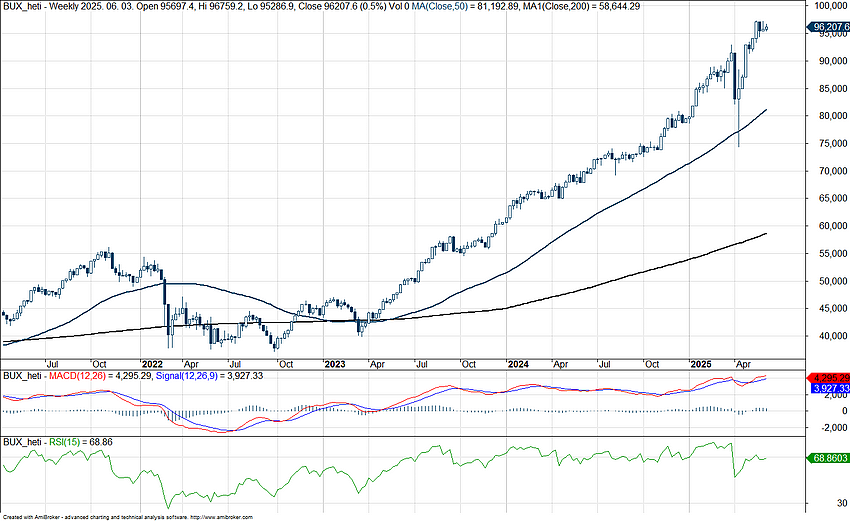Viewport: 850px width, 521px height.
Task: Click the 45,000 price axis label
Action: coord(833,309)
